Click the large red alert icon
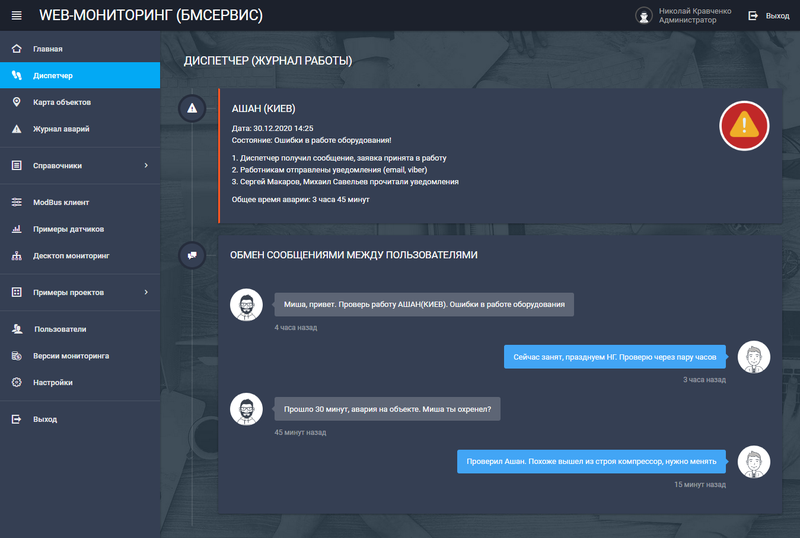 pyautogui.click(x=744, y=126)
